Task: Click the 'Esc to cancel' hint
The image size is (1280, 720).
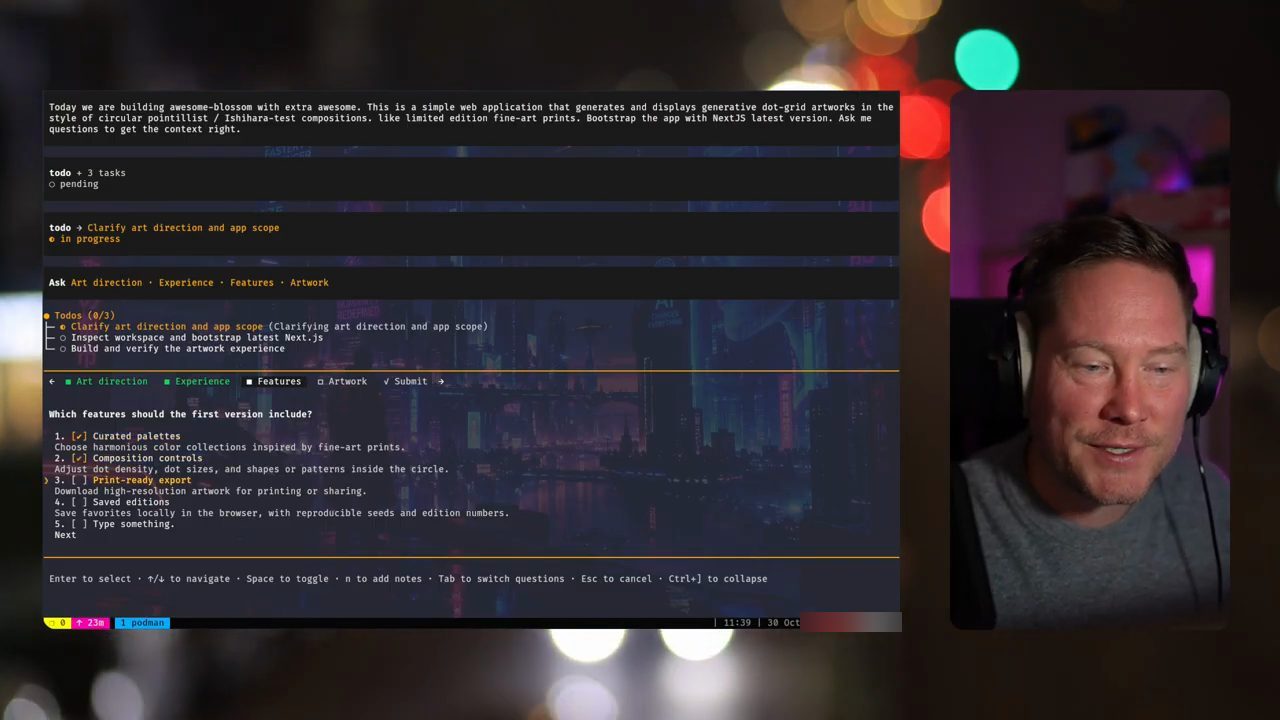Action: tap(615, 579)
